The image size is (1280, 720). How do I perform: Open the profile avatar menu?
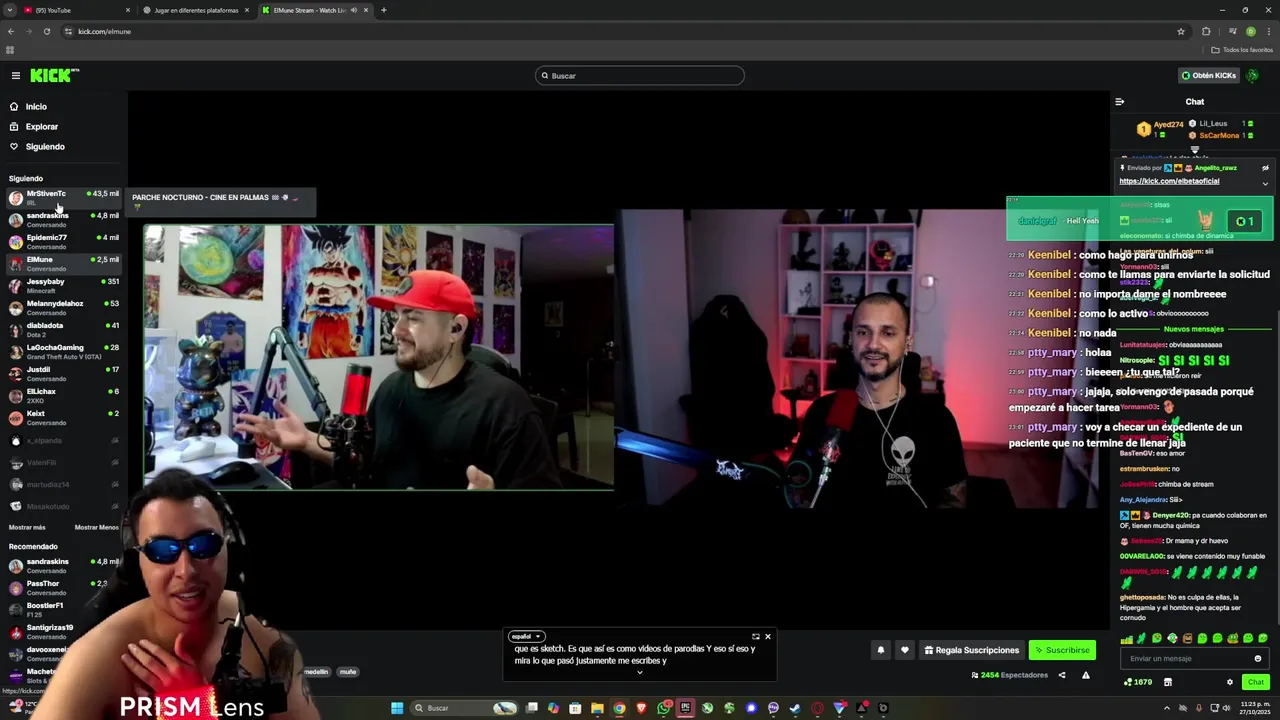click(1253, 76)
